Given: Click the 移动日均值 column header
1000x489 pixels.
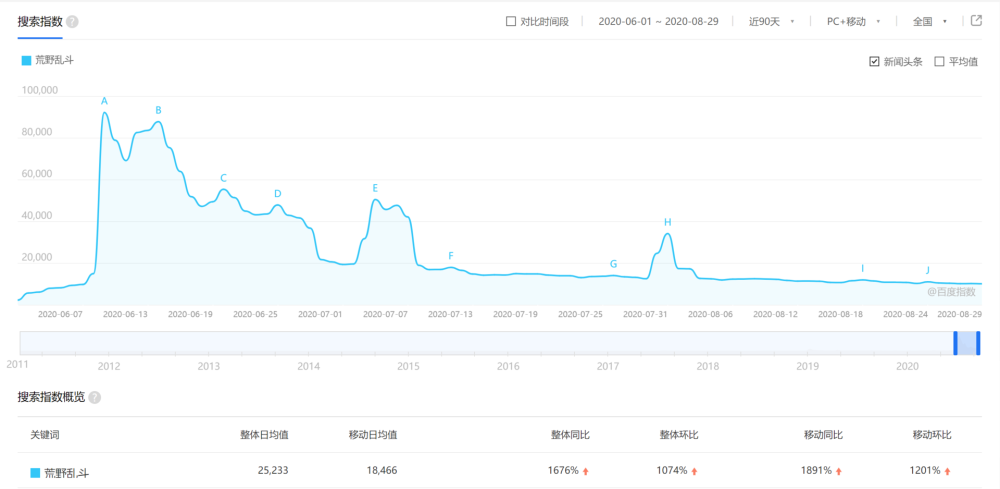Looking at the screenshot, I should point(373,435).
